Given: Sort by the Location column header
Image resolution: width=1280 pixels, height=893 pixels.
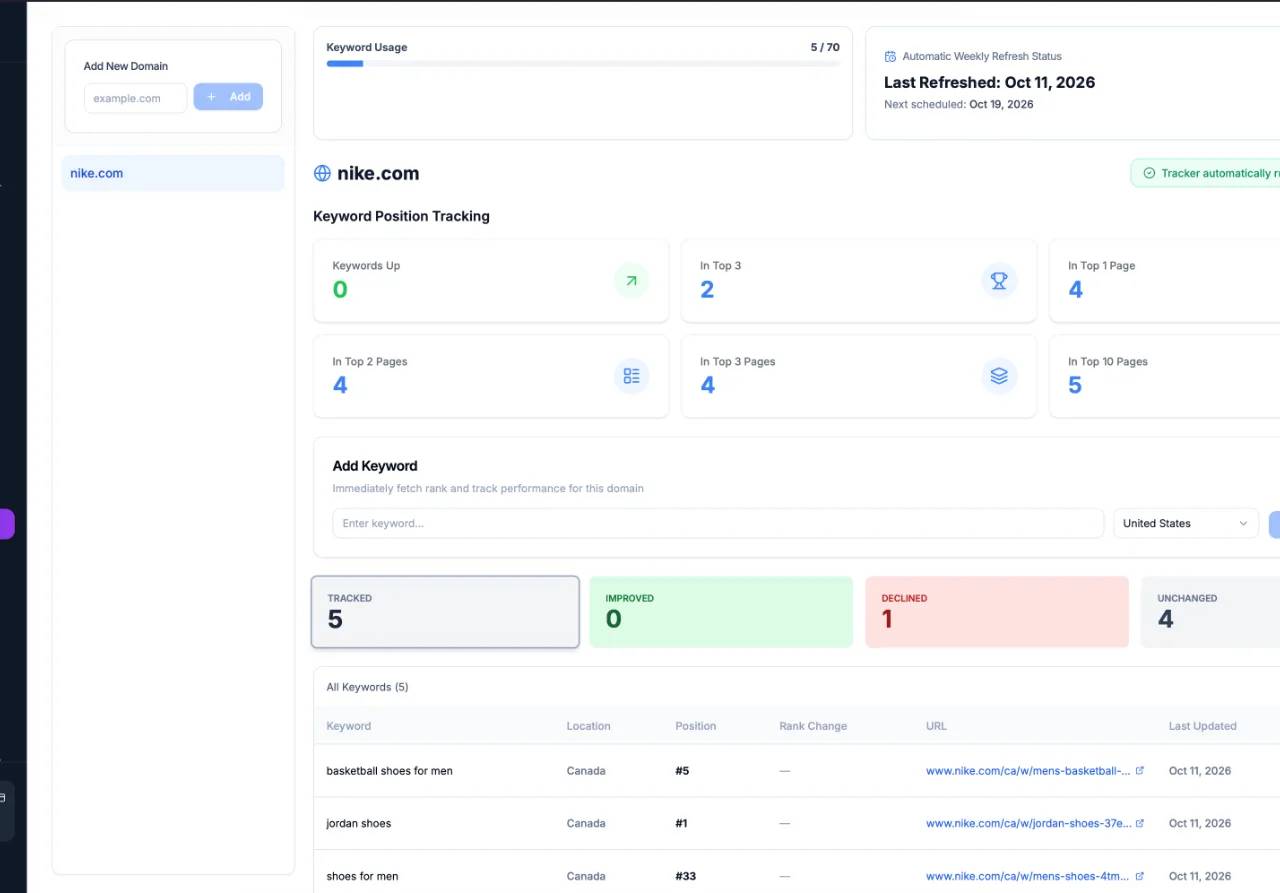Looking at the screenshot, I should [x=588, y=726].
